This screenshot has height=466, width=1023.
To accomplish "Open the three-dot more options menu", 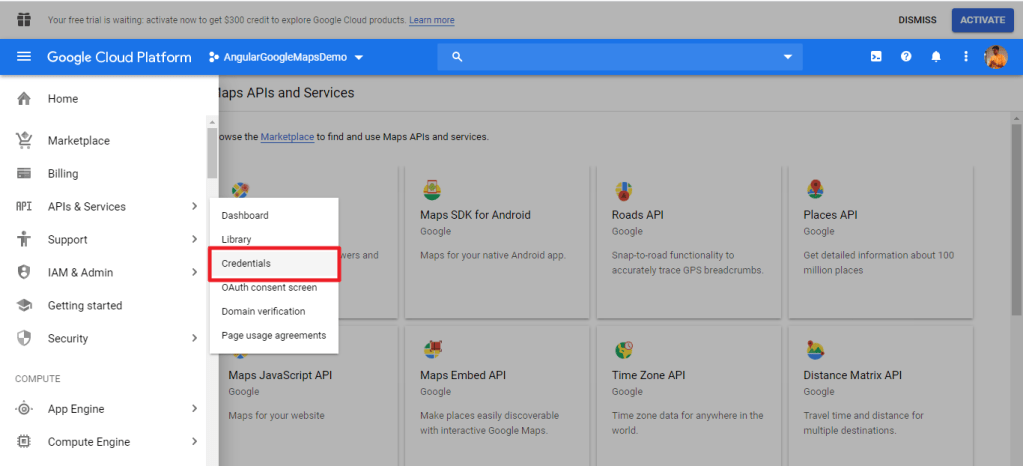I will (966, 57).
